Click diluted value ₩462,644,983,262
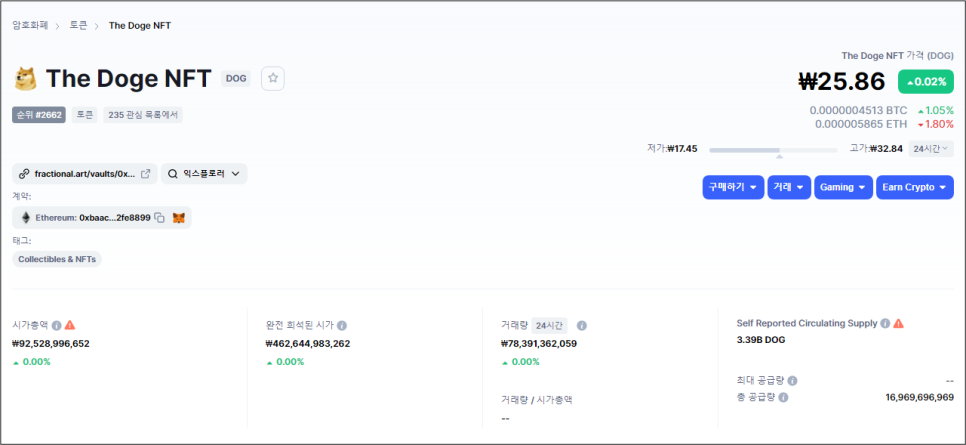This screenshot has height=445, width=966. click(x=308, y=343)
